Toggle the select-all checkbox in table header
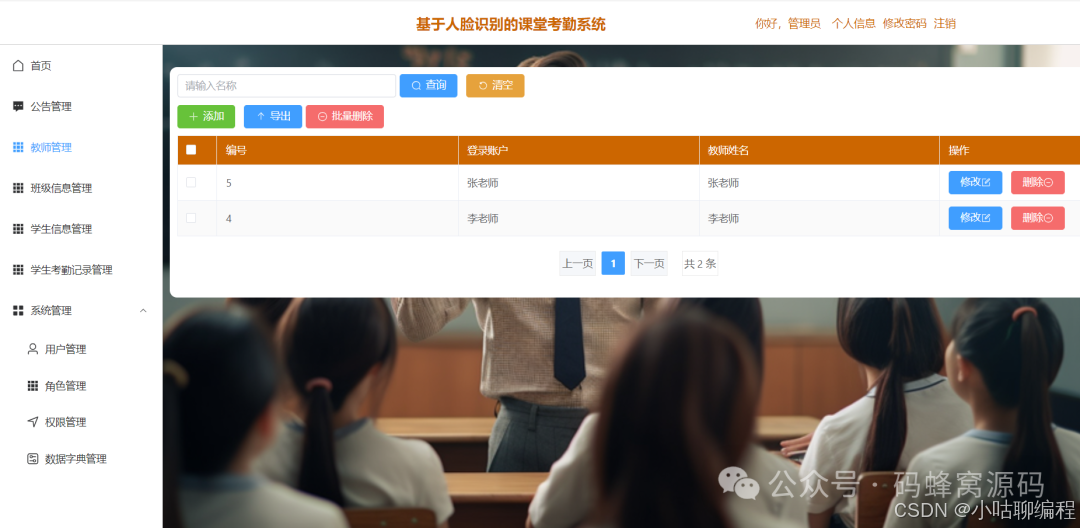Screen dimensions: 1080x528 (191, 150)
